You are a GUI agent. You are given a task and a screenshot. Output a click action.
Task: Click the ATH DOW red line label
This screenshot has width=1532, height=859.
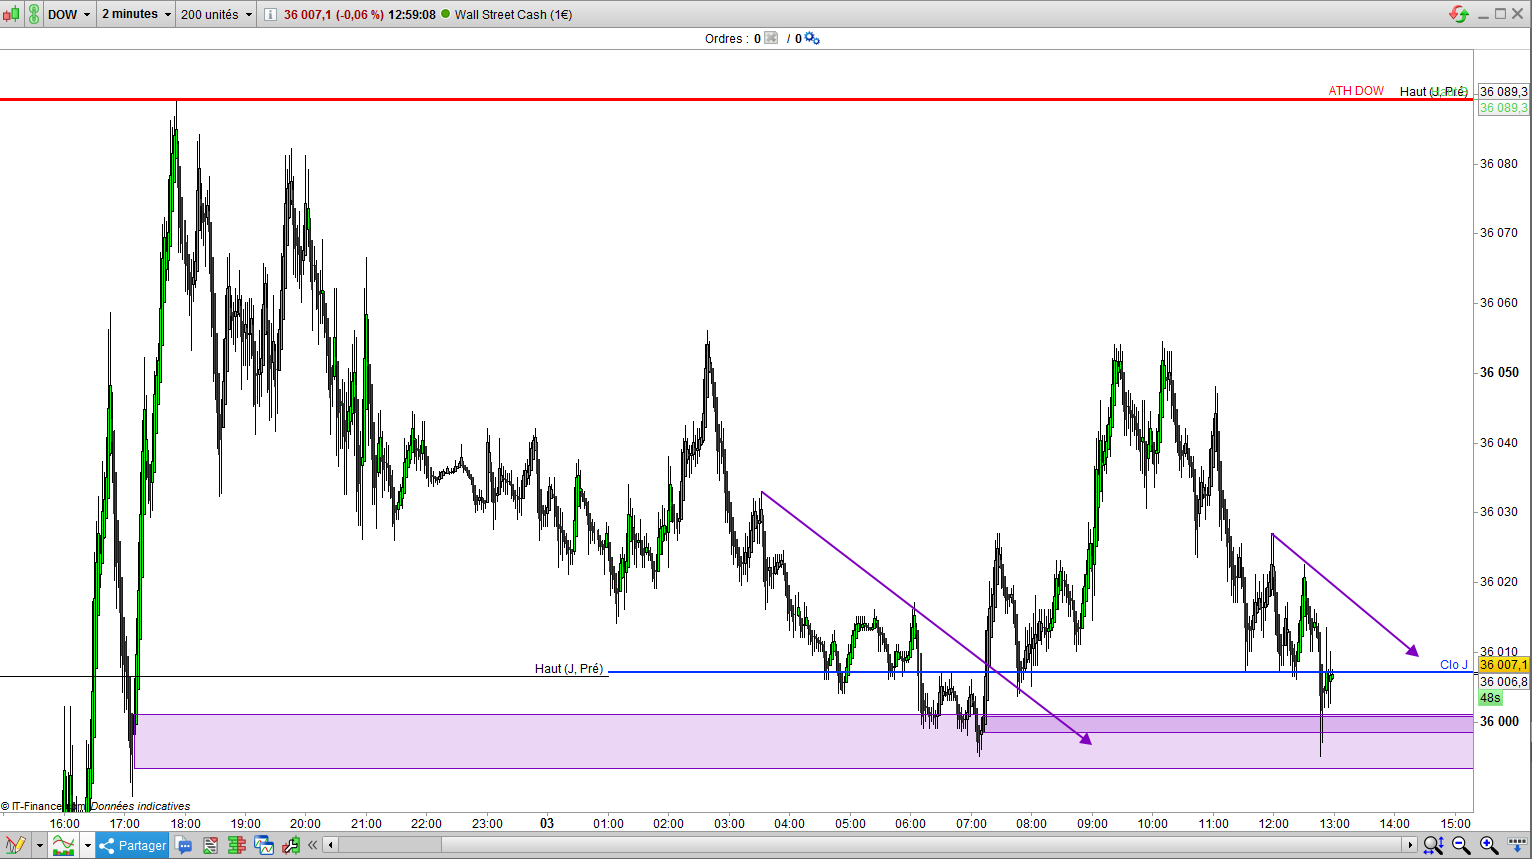[x=1356, y=91]
